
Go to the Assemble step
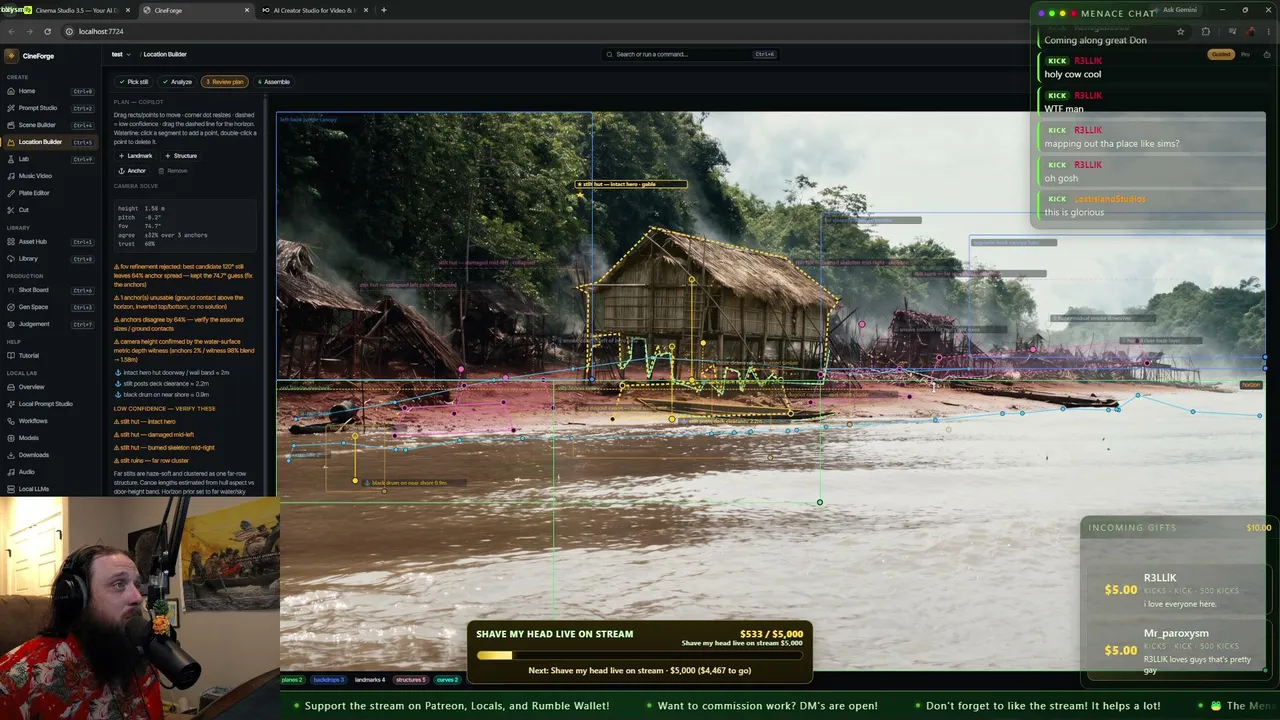pos(274,82)
